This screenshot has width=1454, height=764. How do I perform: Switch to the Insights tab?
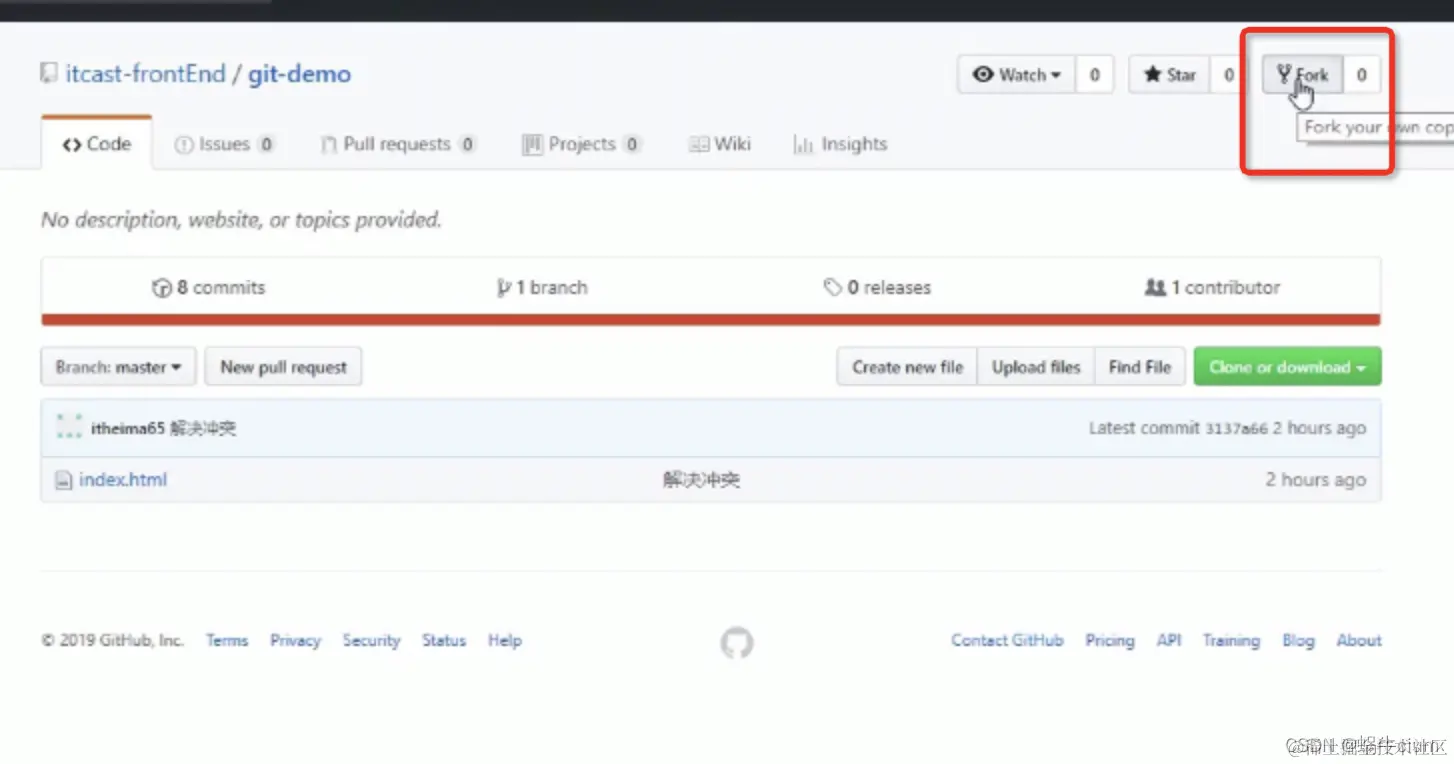(840, 144)
